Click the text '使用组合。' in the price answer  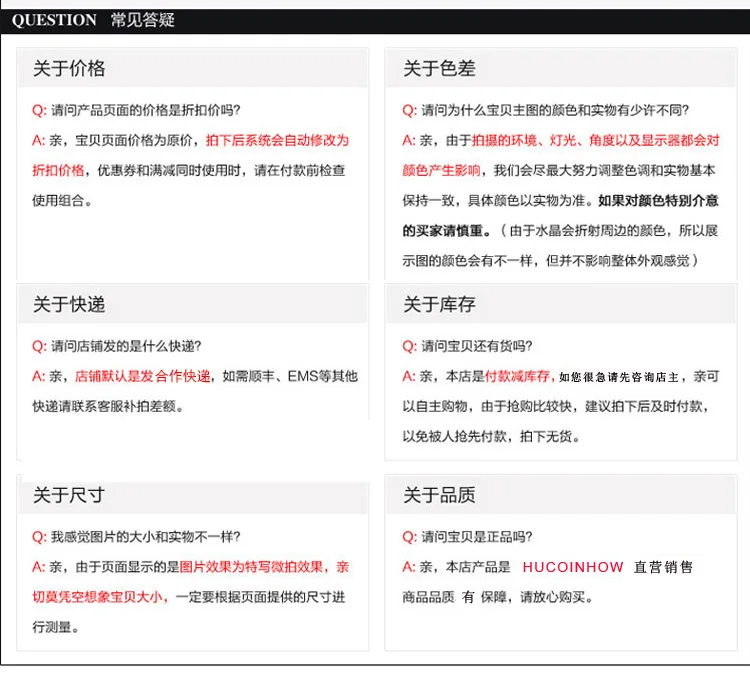coord(62,201)
